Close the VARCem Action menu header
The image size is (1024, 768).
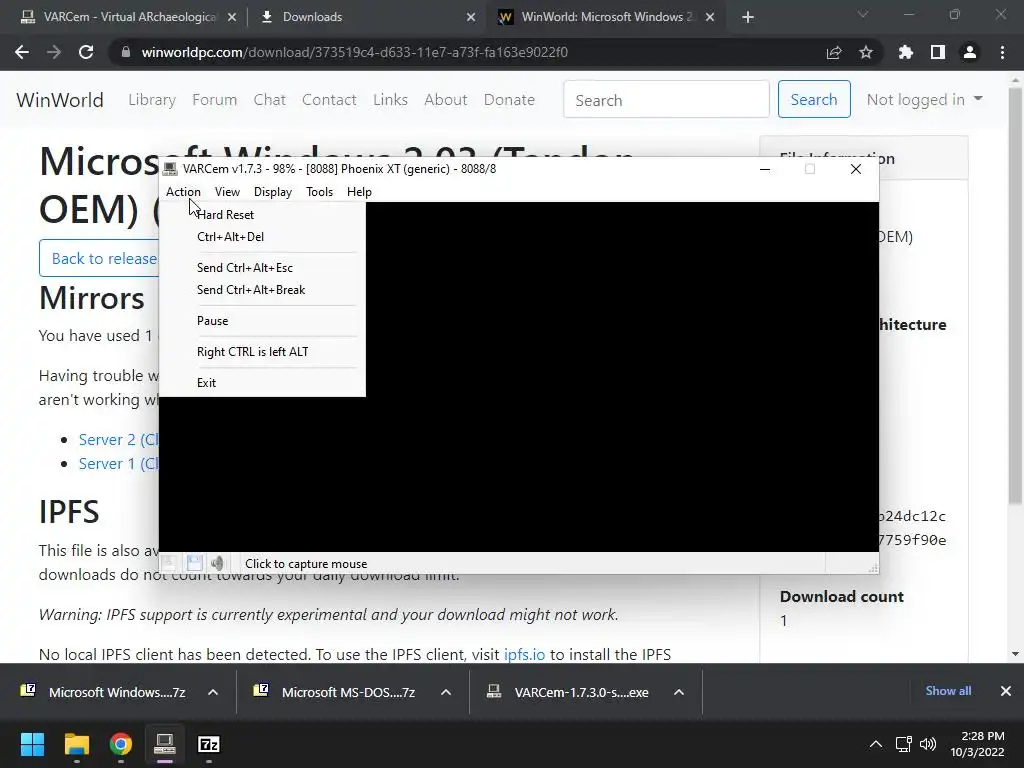[183, 192]
